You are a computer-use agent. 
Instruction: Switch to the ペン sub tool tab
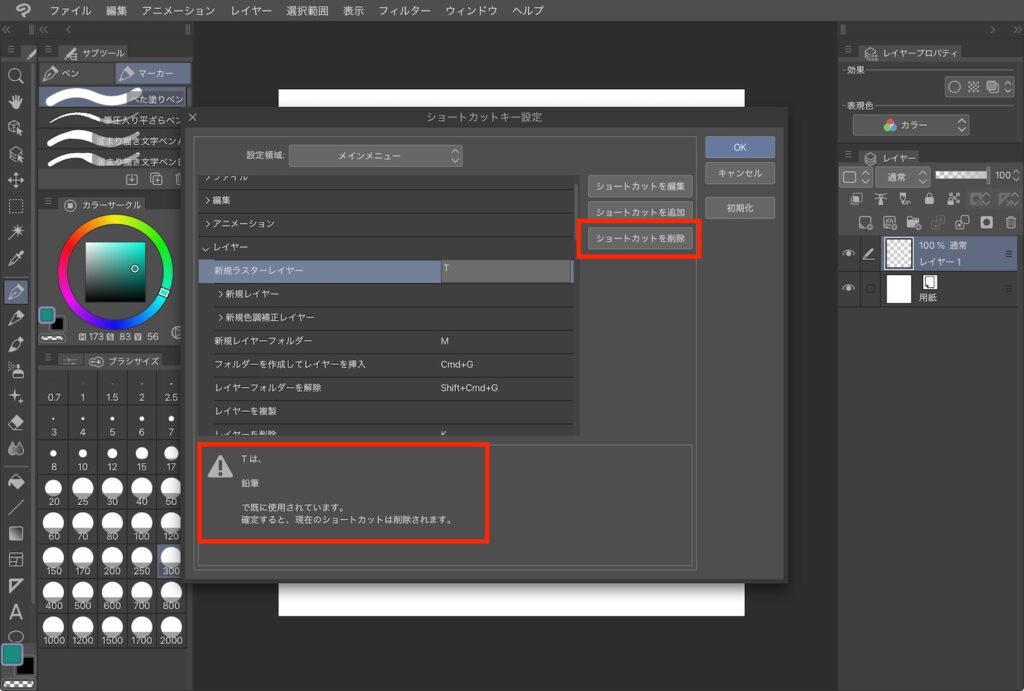(76, 73)
